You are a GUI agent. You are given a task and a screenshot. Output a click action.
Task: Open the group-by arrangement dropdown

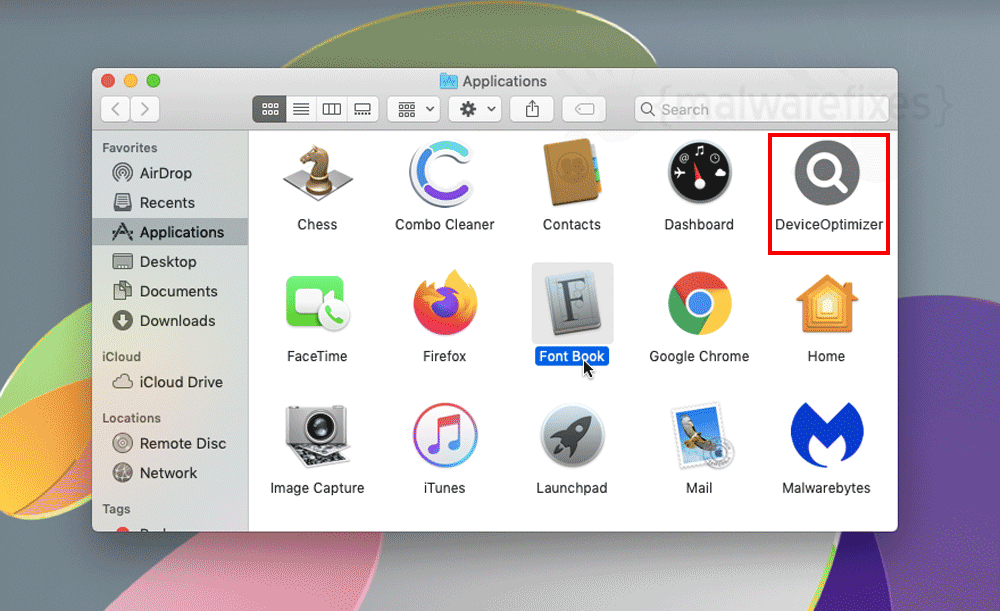point(415,109)
